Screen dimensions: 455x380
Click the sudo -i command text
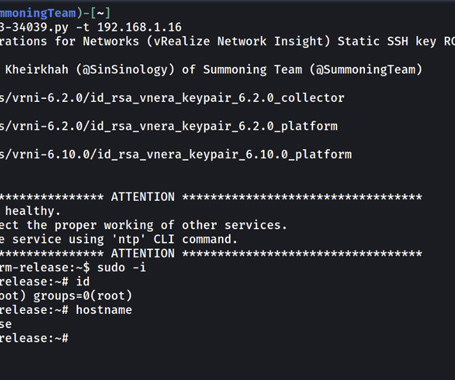(121, 268)
